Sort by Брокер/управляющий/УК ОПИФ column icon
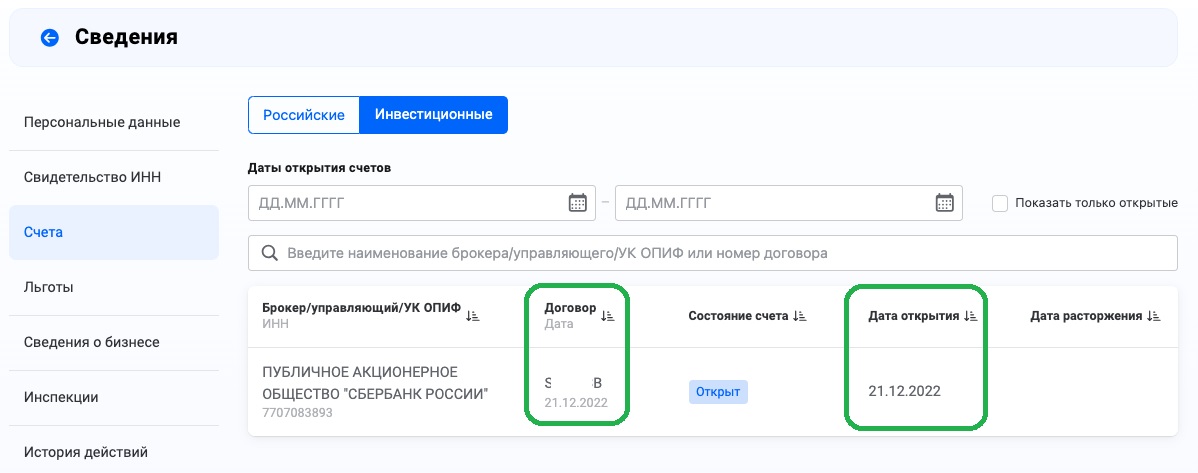This screenshot has width=1198, height=473. click(473, 310)
